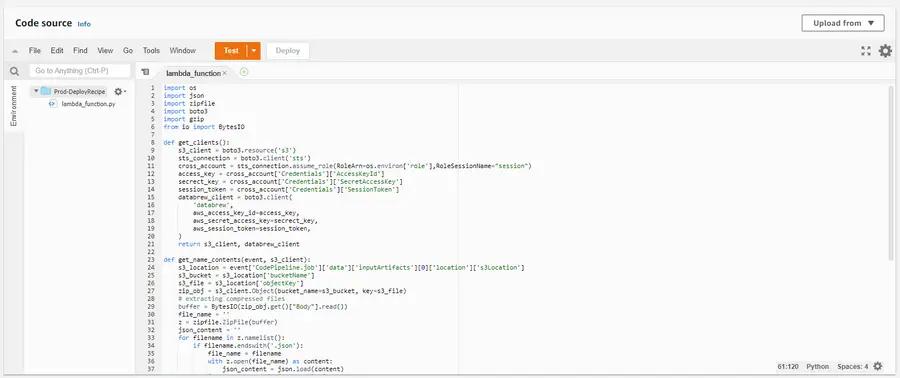Collapse the menu bar with up arrow
Image resolution: width=900 pixels, height=378 pixels.
pos(15,51)
